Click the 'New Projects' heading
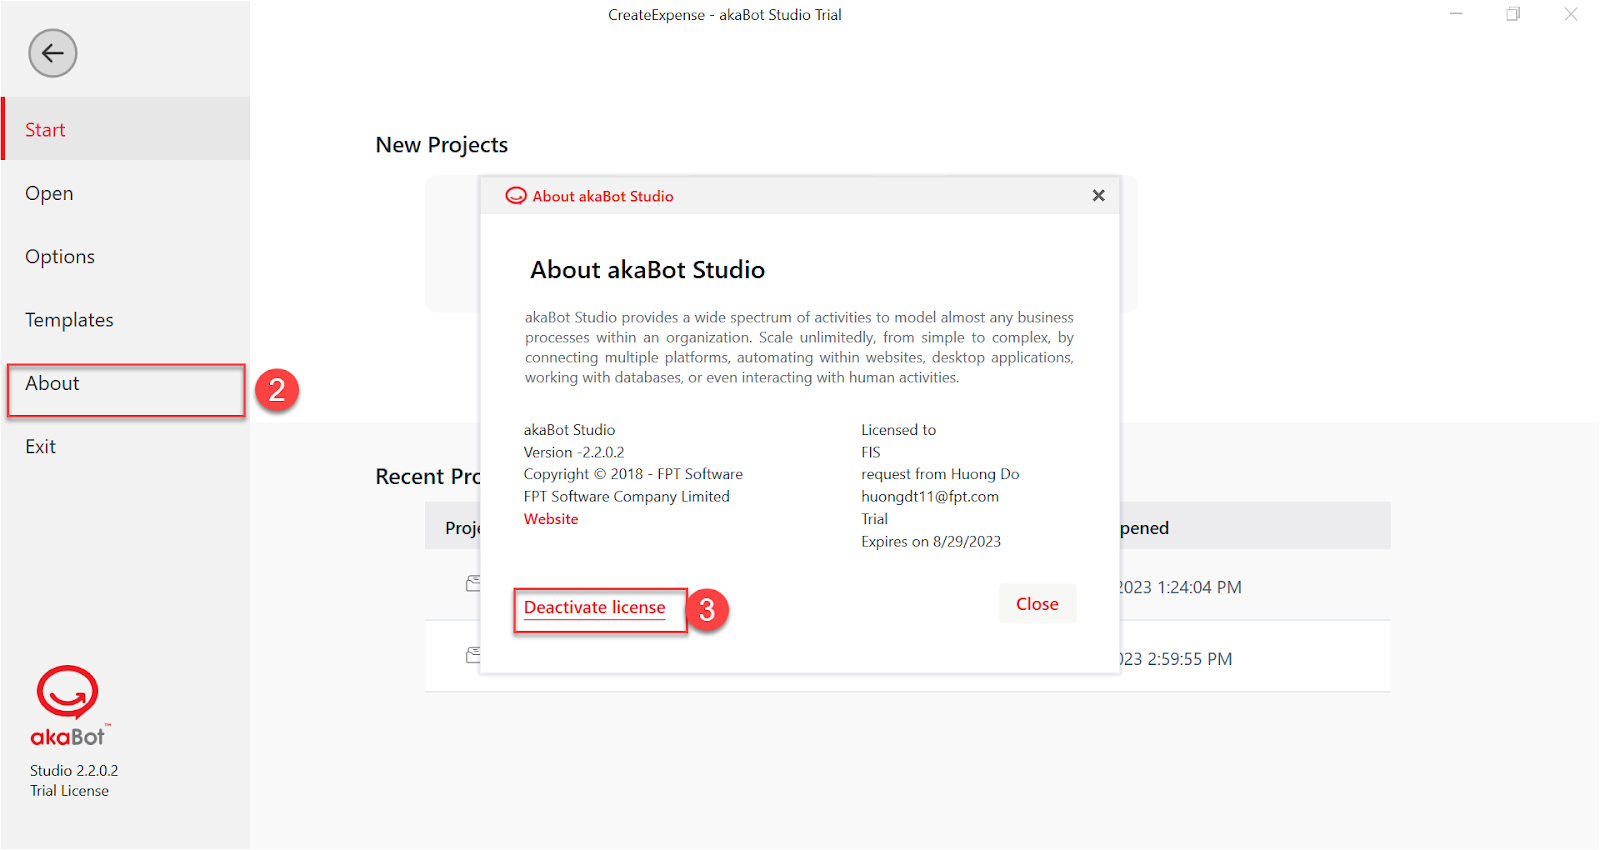Screen dimensions: 1600x850 click(442, 145)
